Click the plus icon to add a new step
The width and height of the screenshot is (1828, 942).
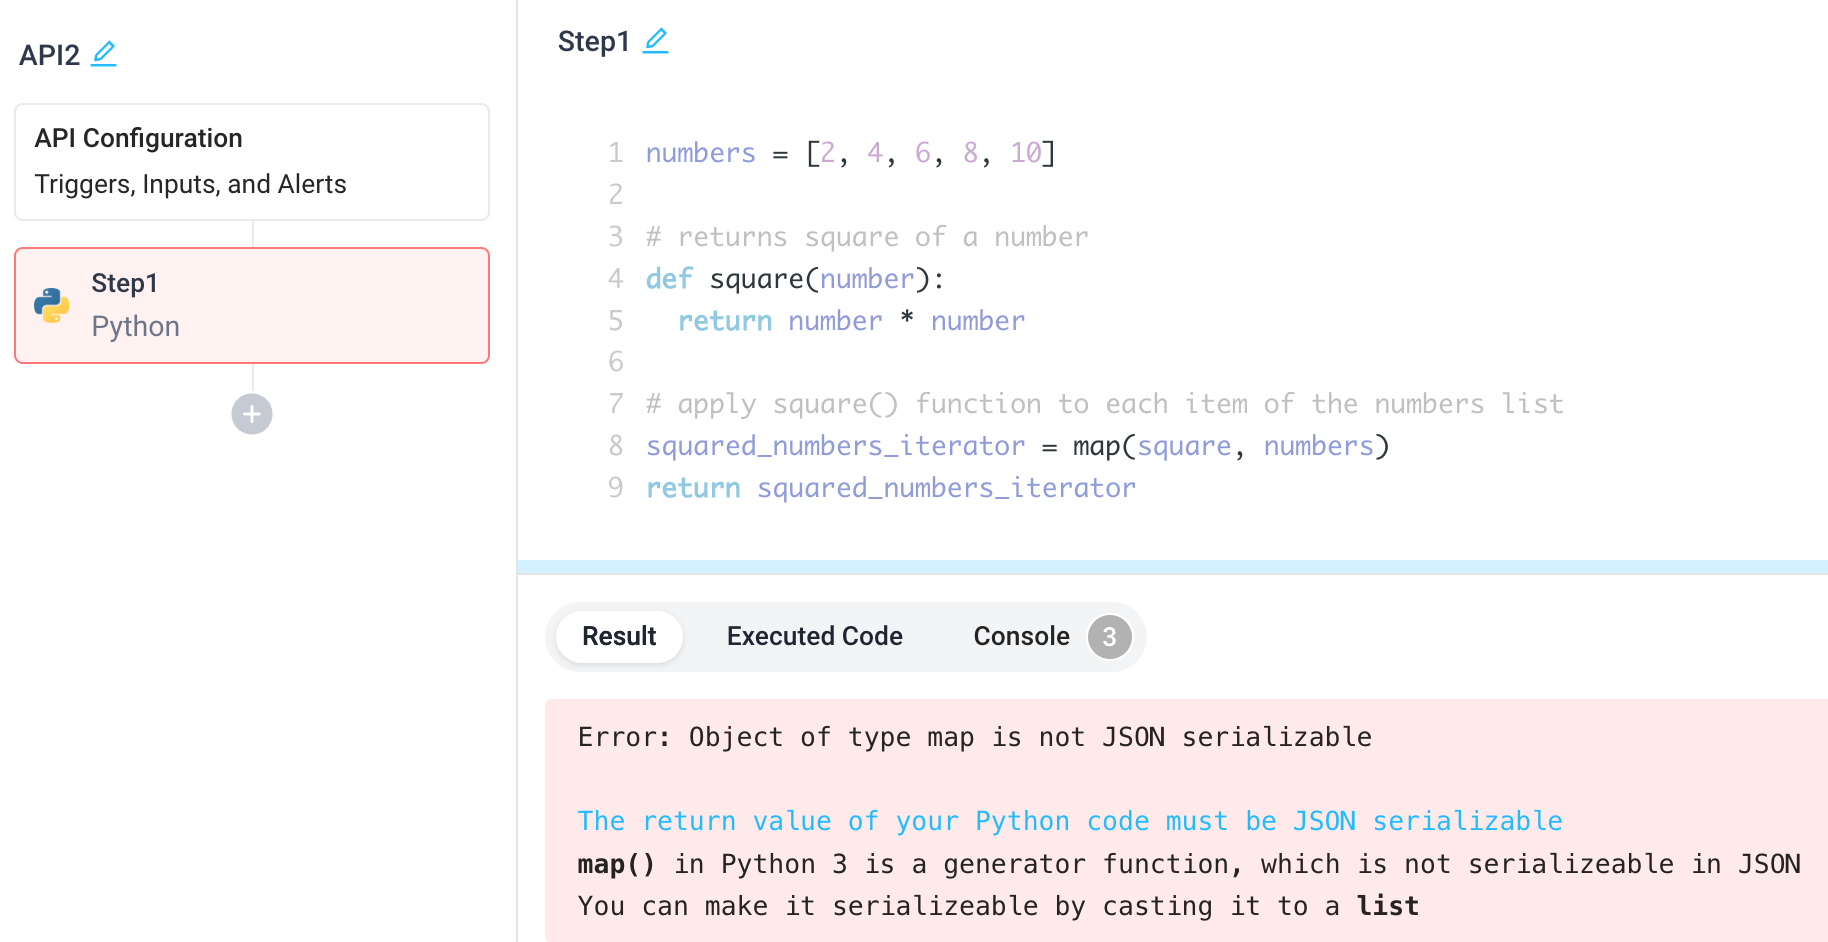[x=251, y=413]
